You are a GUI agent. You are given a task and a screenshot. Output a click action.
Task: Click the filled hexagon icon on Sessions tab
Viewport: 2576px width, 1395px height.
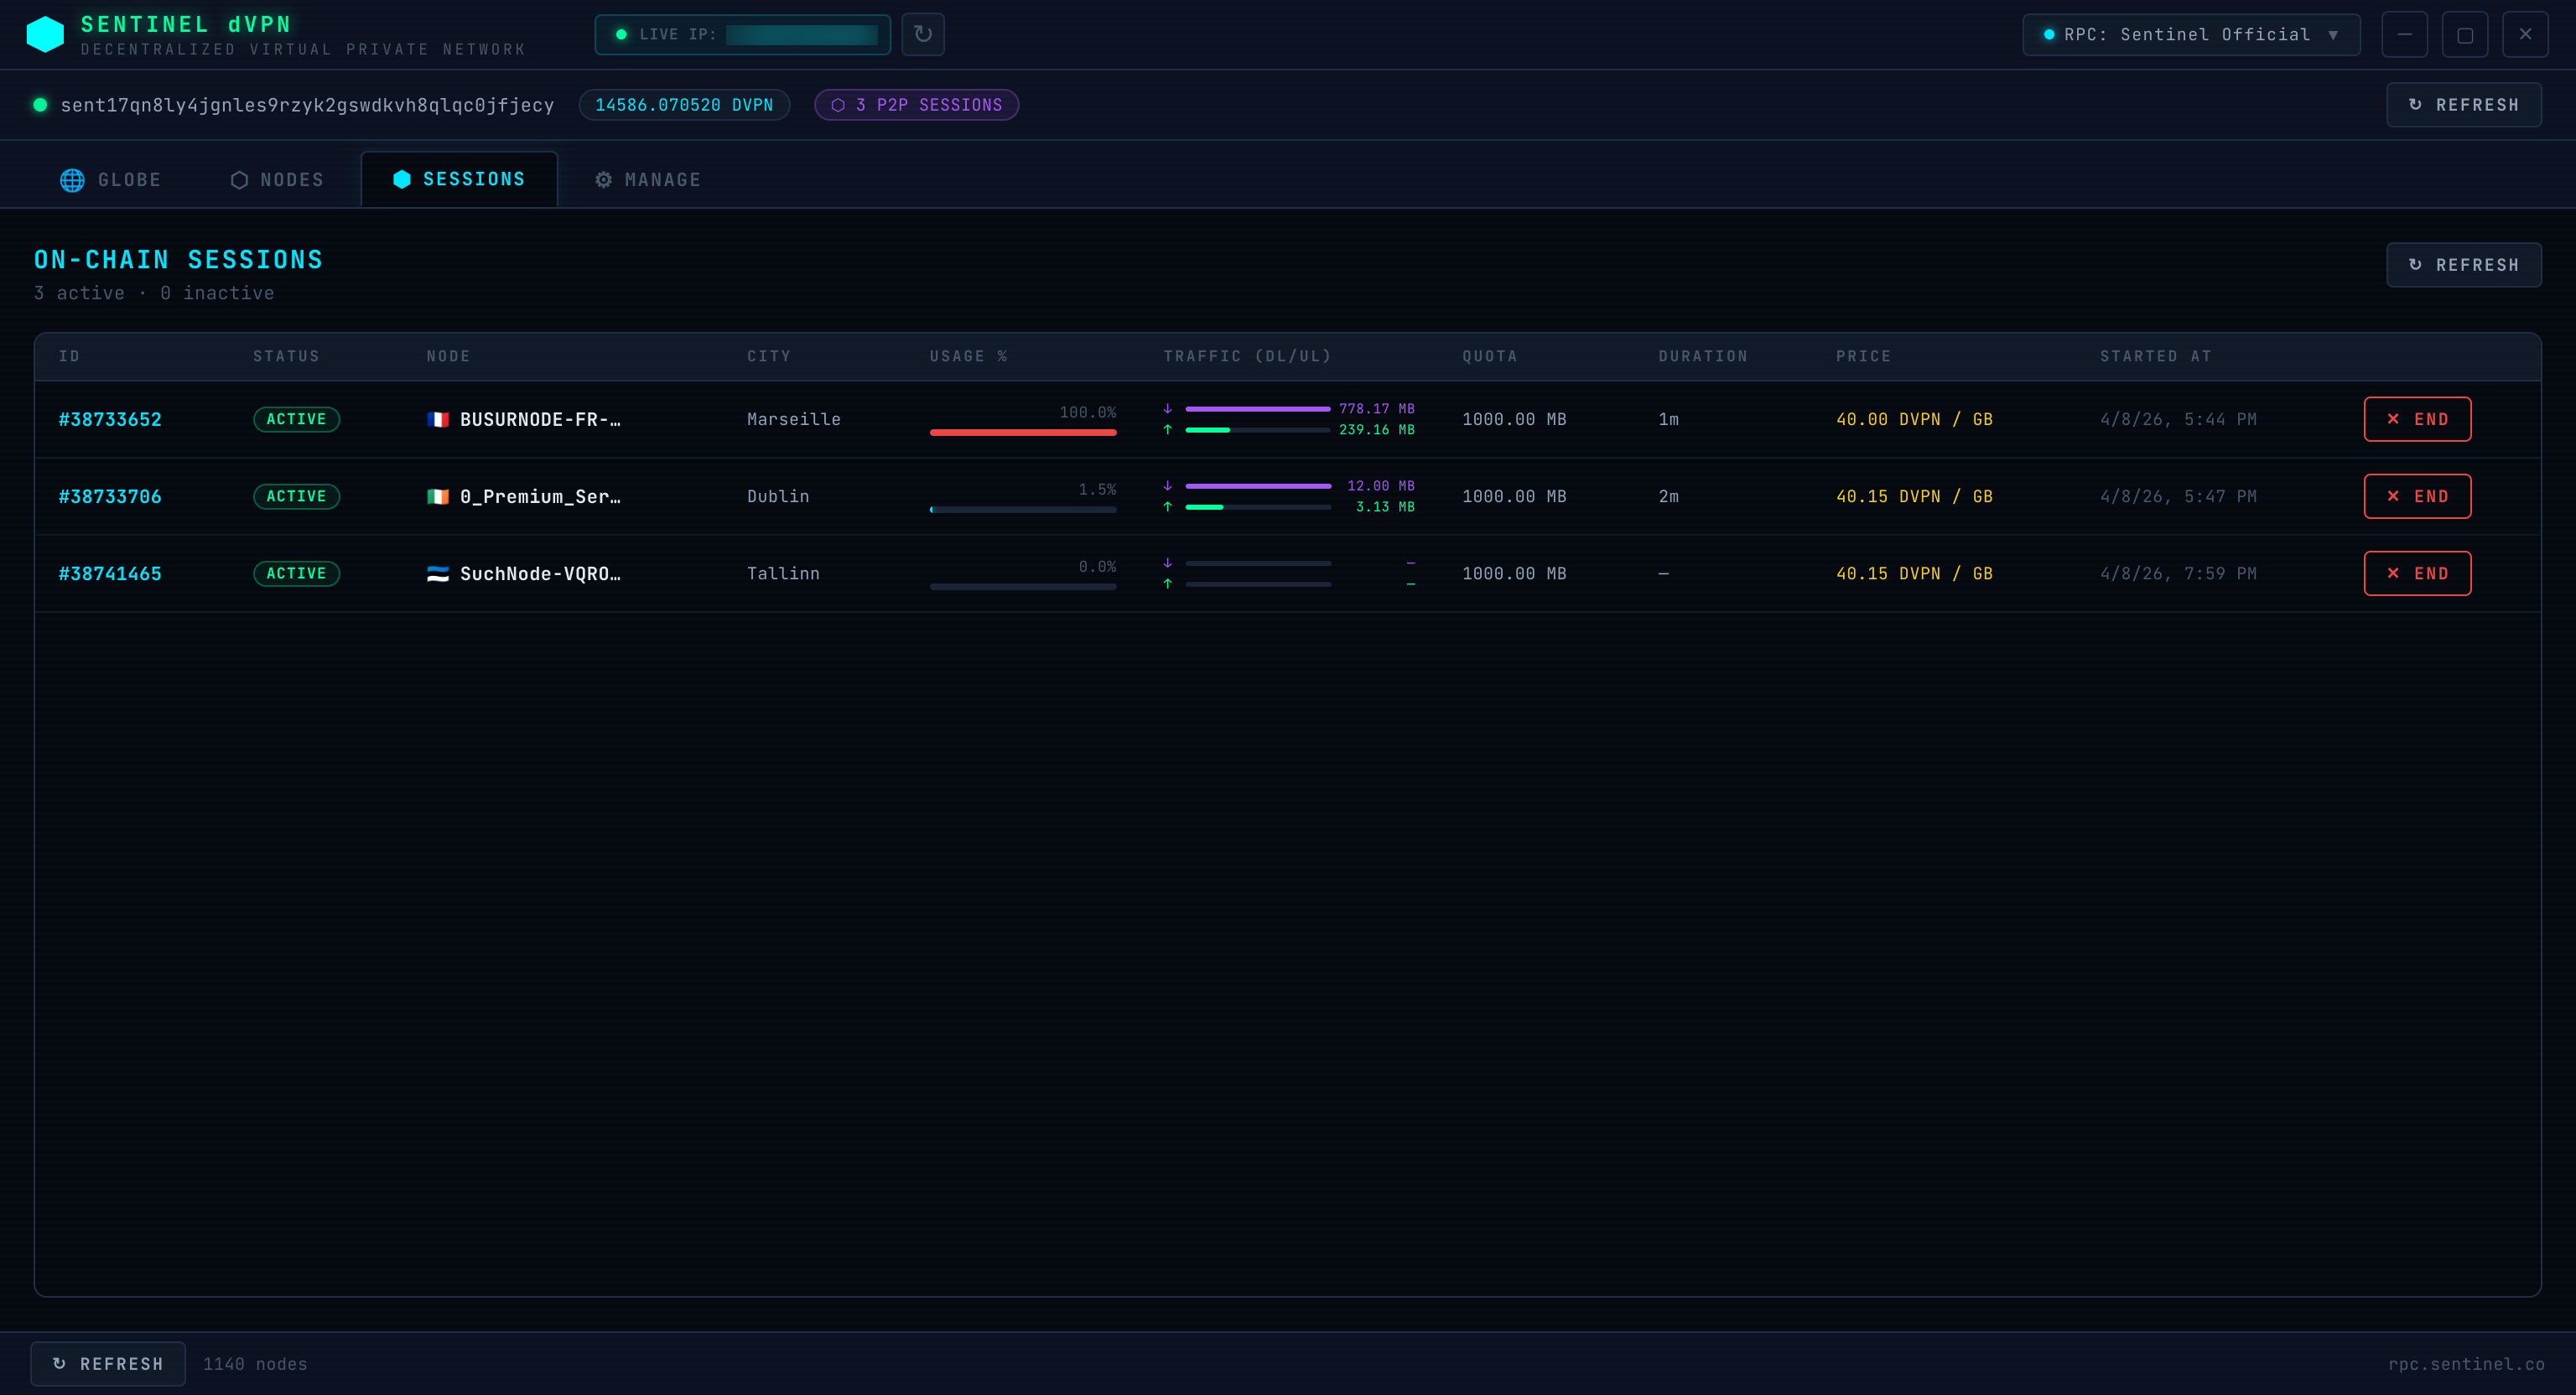(402, 179)
